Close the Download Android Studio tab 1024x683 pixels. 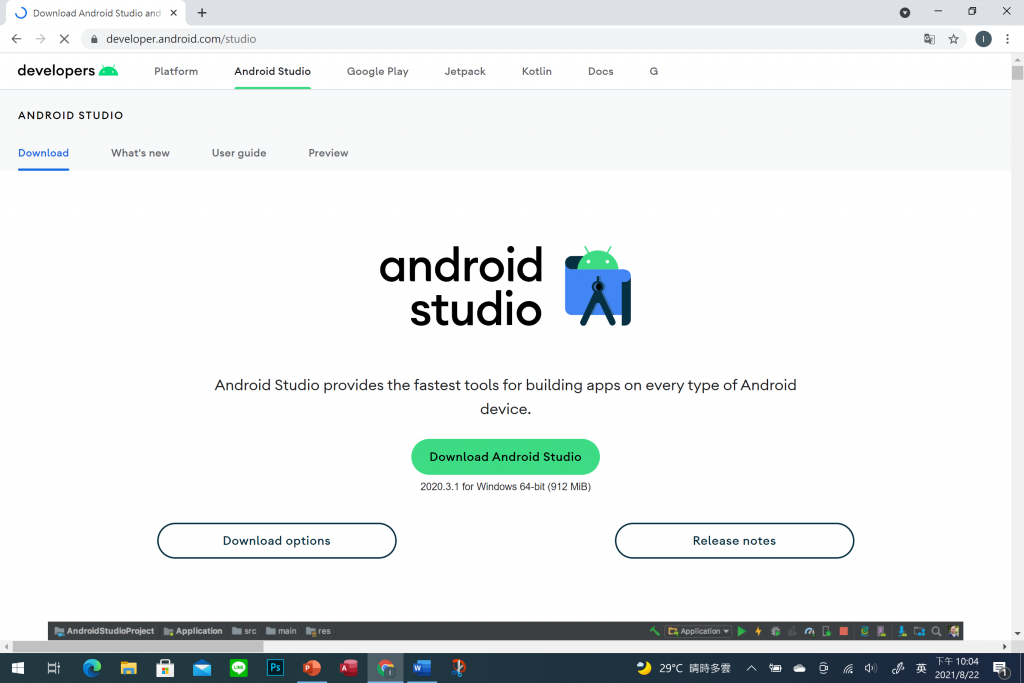(x=174, y=13)
